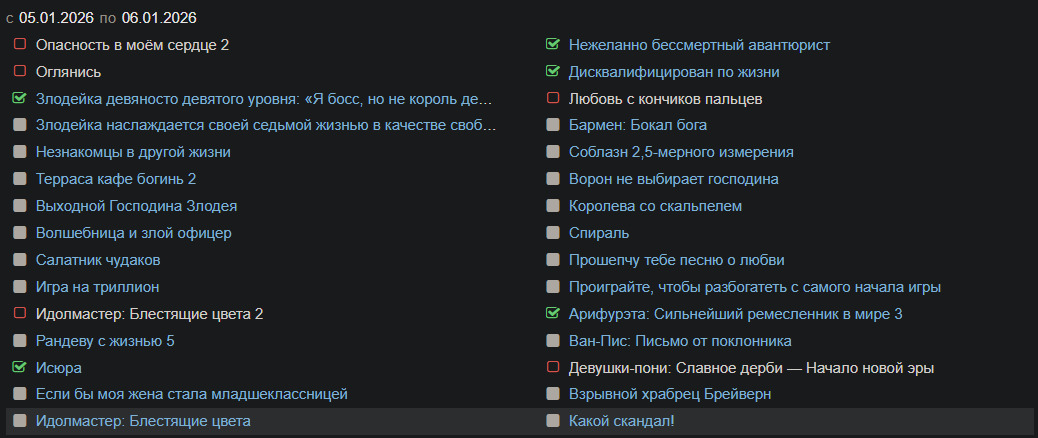The width and height of the screenshot is (1038, 438).
Task: Tick the «Идолмастер: Блестящие цвета 2» checkbox
Action: [19, 314]
